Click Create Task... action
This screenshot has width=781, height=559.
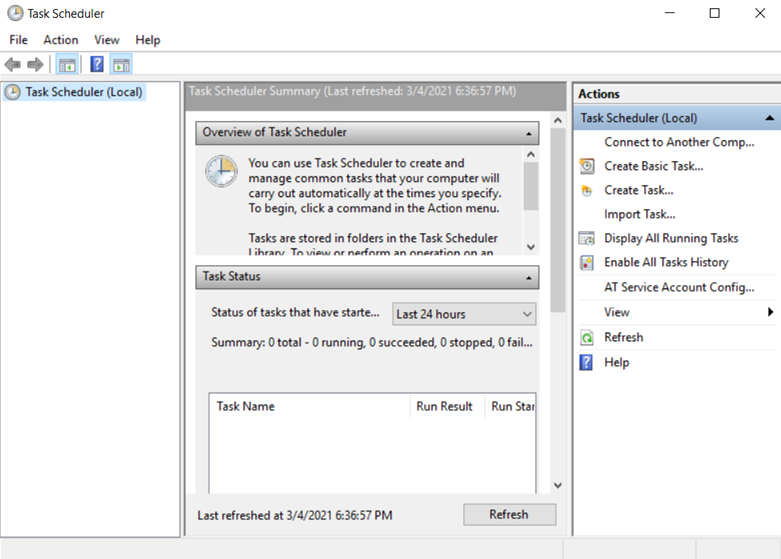(639, 190)
